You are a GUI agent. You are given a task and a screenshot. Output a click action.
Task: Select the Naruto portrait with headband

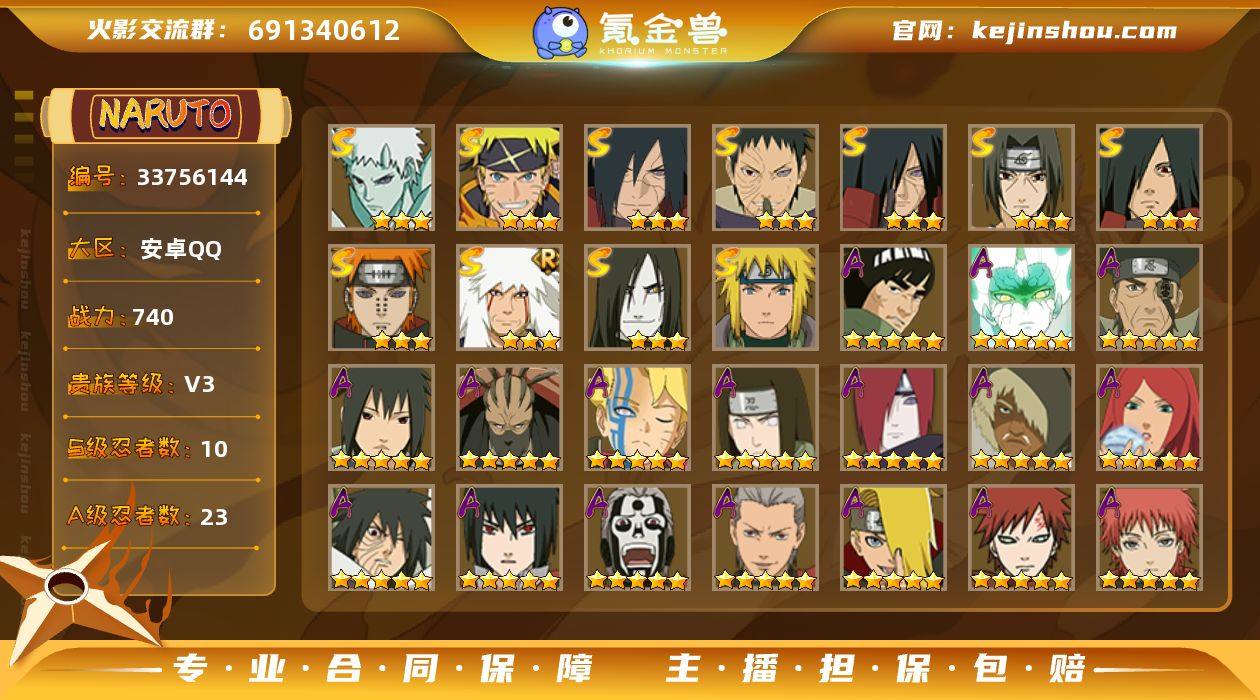pyautogui.click(x=509, y=178)
